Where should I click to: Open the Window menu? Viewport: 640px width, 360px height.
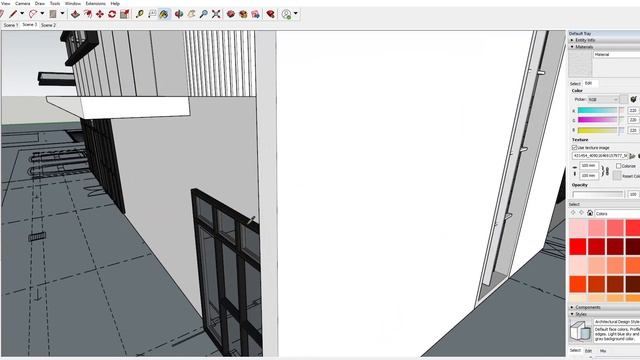pos(73,3)
